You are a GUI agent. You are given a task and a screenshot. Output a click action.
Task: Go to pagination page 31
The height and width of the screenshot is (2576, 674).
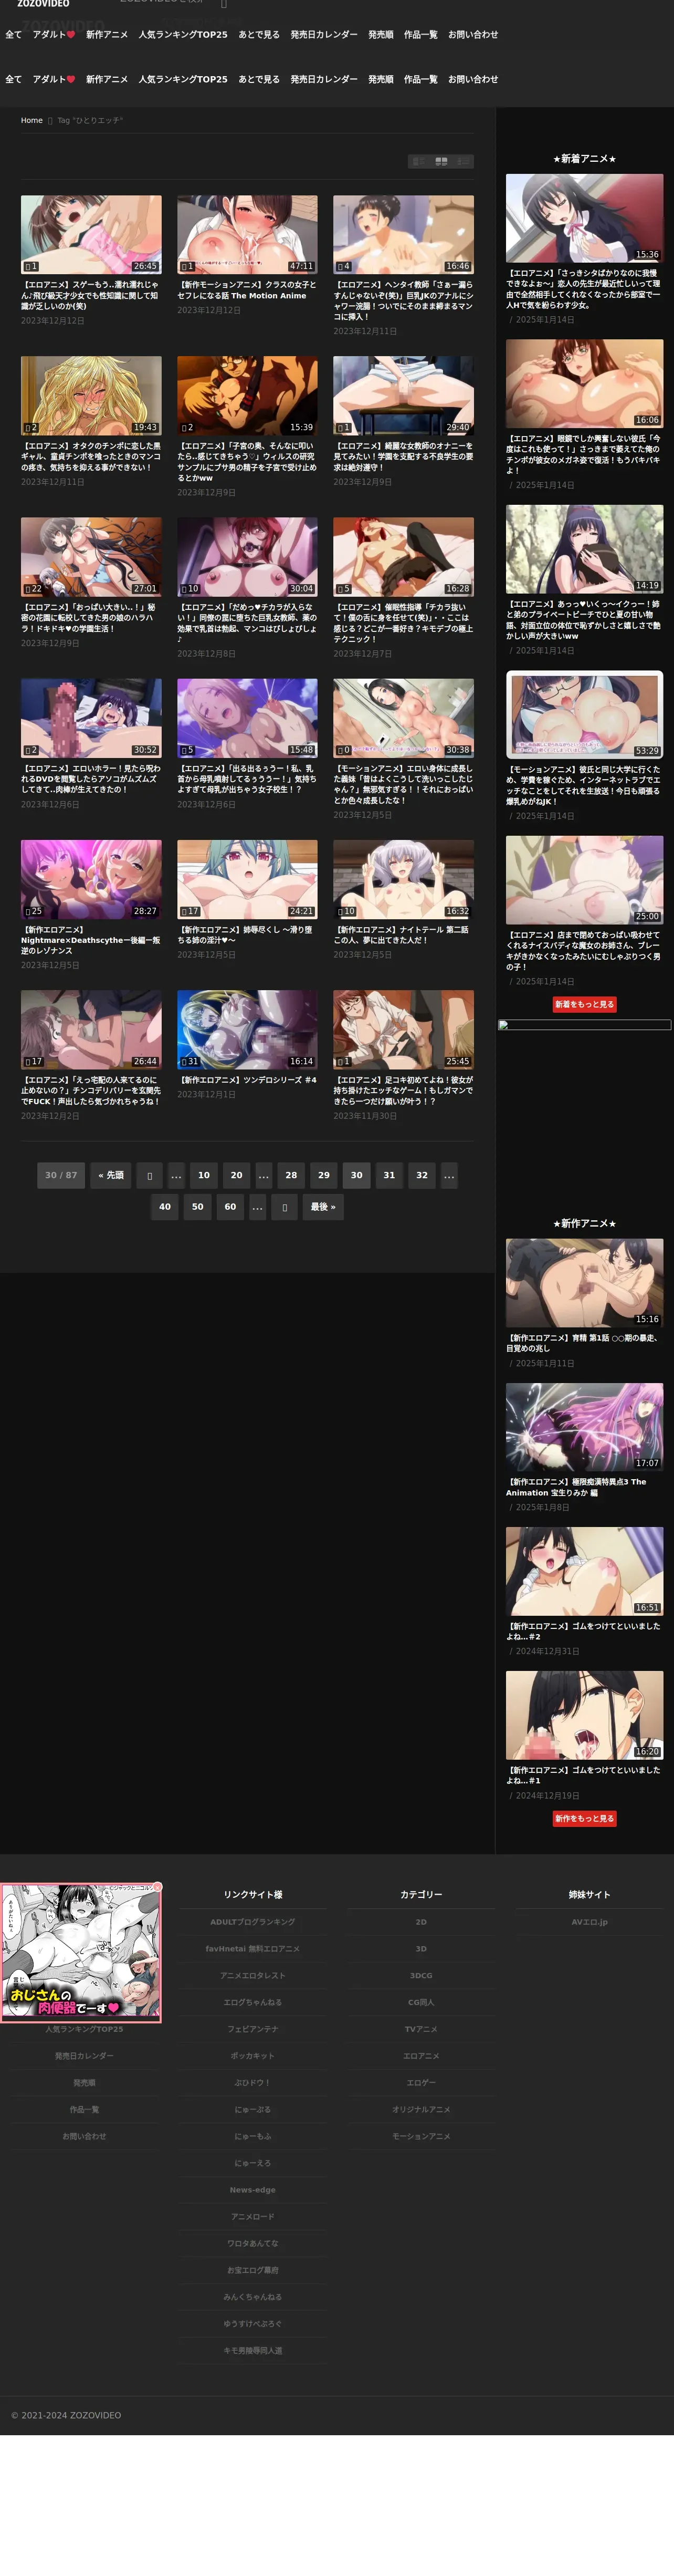(x=389, y=1175)
